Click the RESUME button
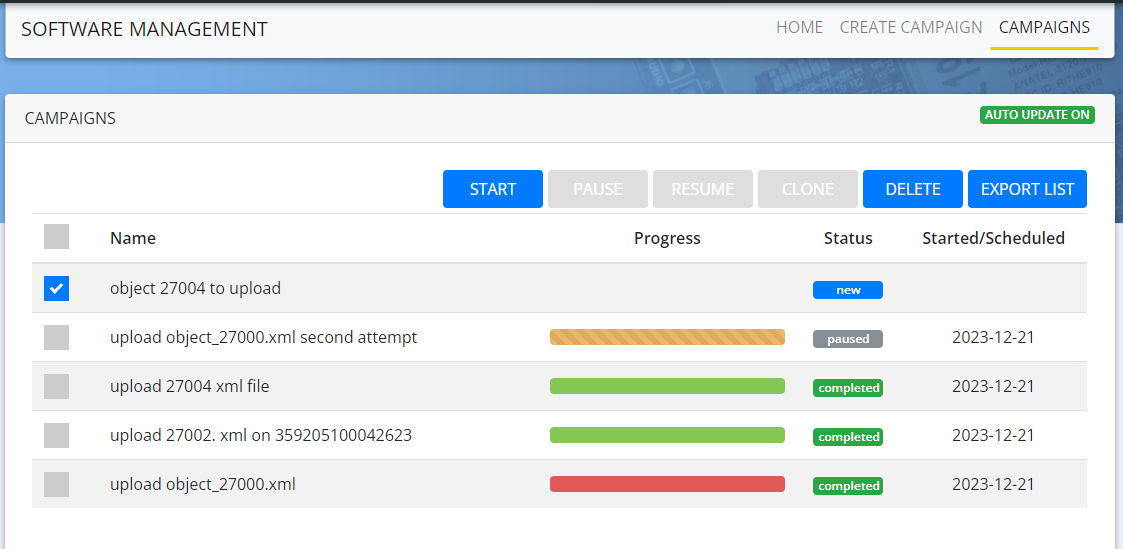This screenshot has width=1123, height=549. (702, 189)
